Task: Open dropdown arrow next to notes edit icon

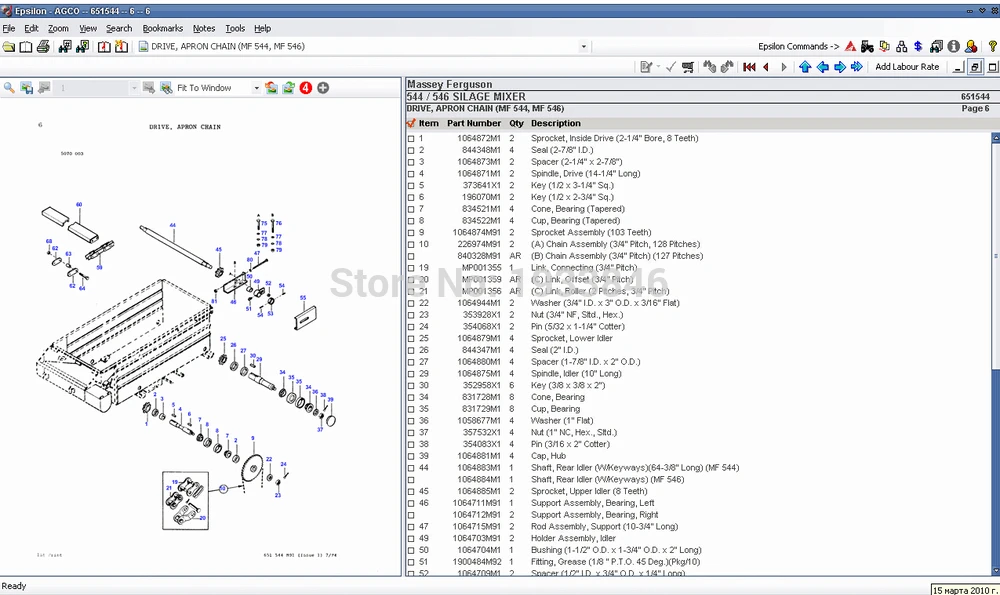Action: (658, 67)
